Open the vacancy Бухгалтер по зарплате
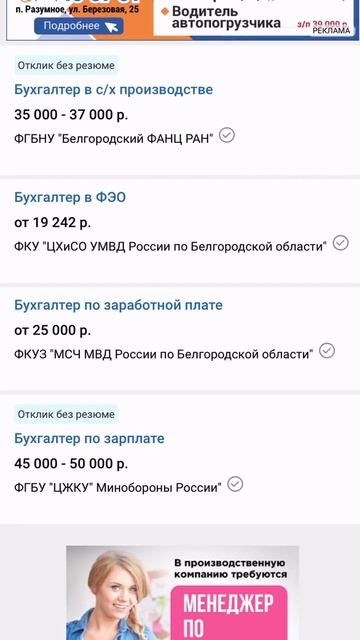Image resolution: width=360 pixels, height=640 pixels. click(x=89, y=438)
